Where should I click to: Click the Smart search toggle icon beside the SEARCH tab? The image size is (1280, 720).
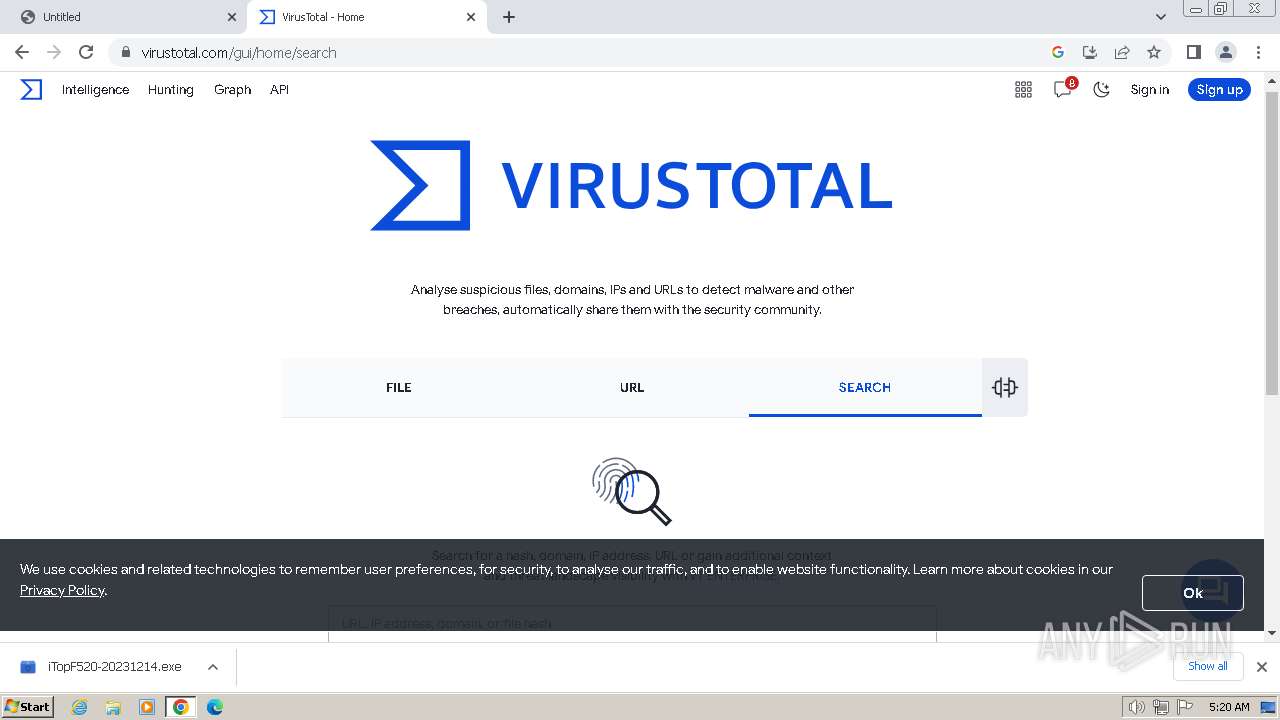(x=1005, y=388)
